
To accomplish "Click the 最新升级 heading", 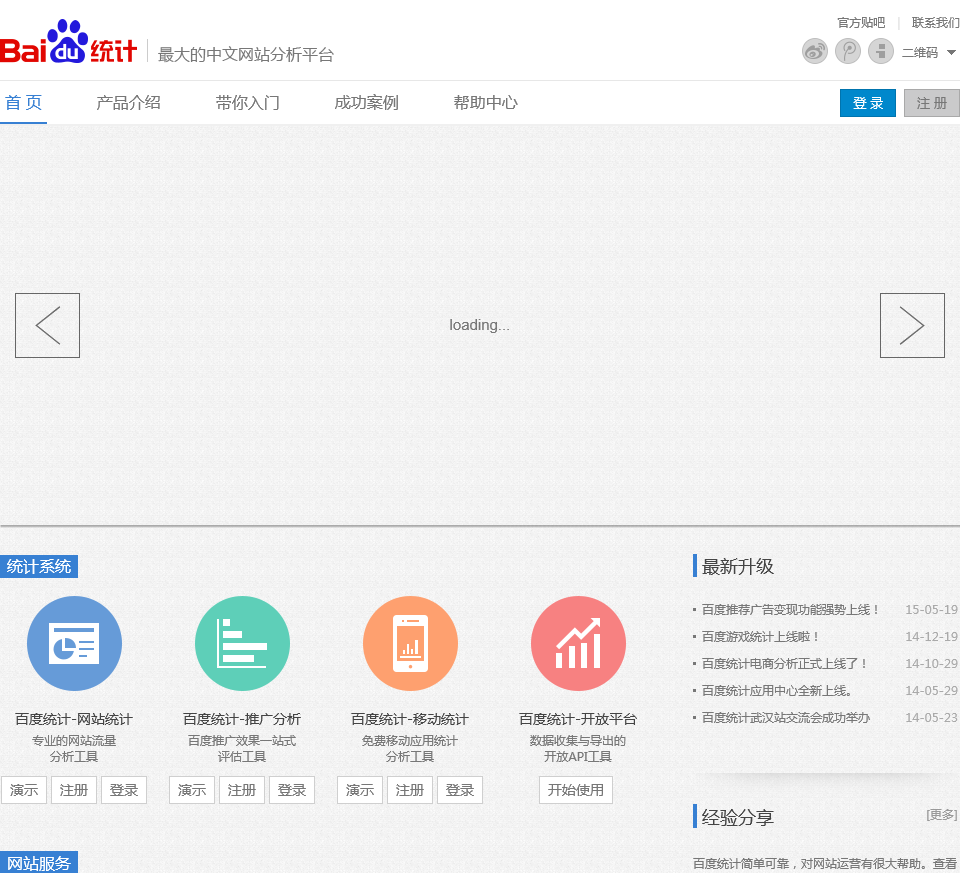I will (737, 566).
